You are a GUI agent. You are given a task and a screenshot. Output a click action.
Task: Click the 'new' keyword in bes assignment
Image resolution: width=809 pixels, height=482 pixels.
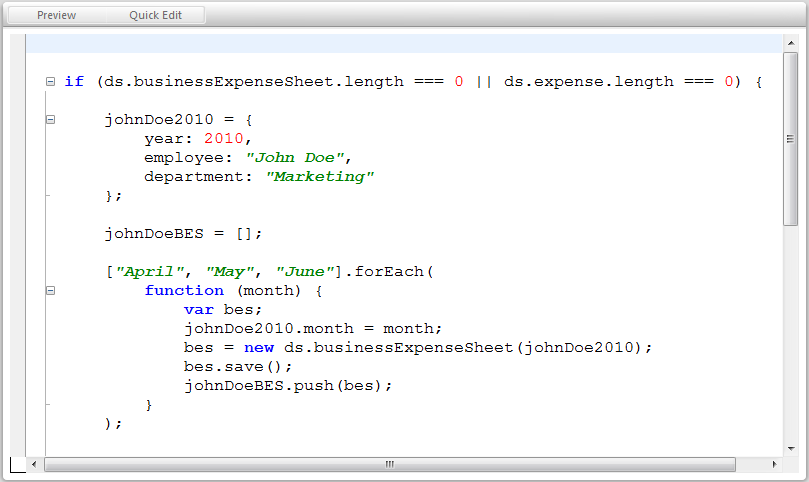tap(259, 347)
